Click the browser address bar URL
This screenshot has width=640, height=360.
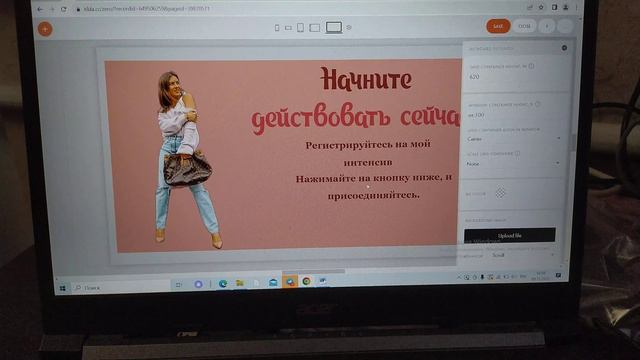tap(147, 9)
